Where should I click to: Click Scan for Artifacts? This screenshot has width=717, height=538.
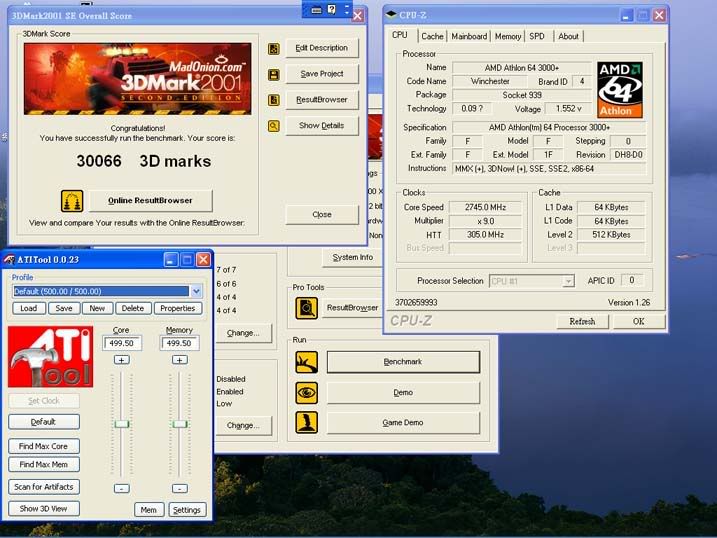click(x=44, y=487)
